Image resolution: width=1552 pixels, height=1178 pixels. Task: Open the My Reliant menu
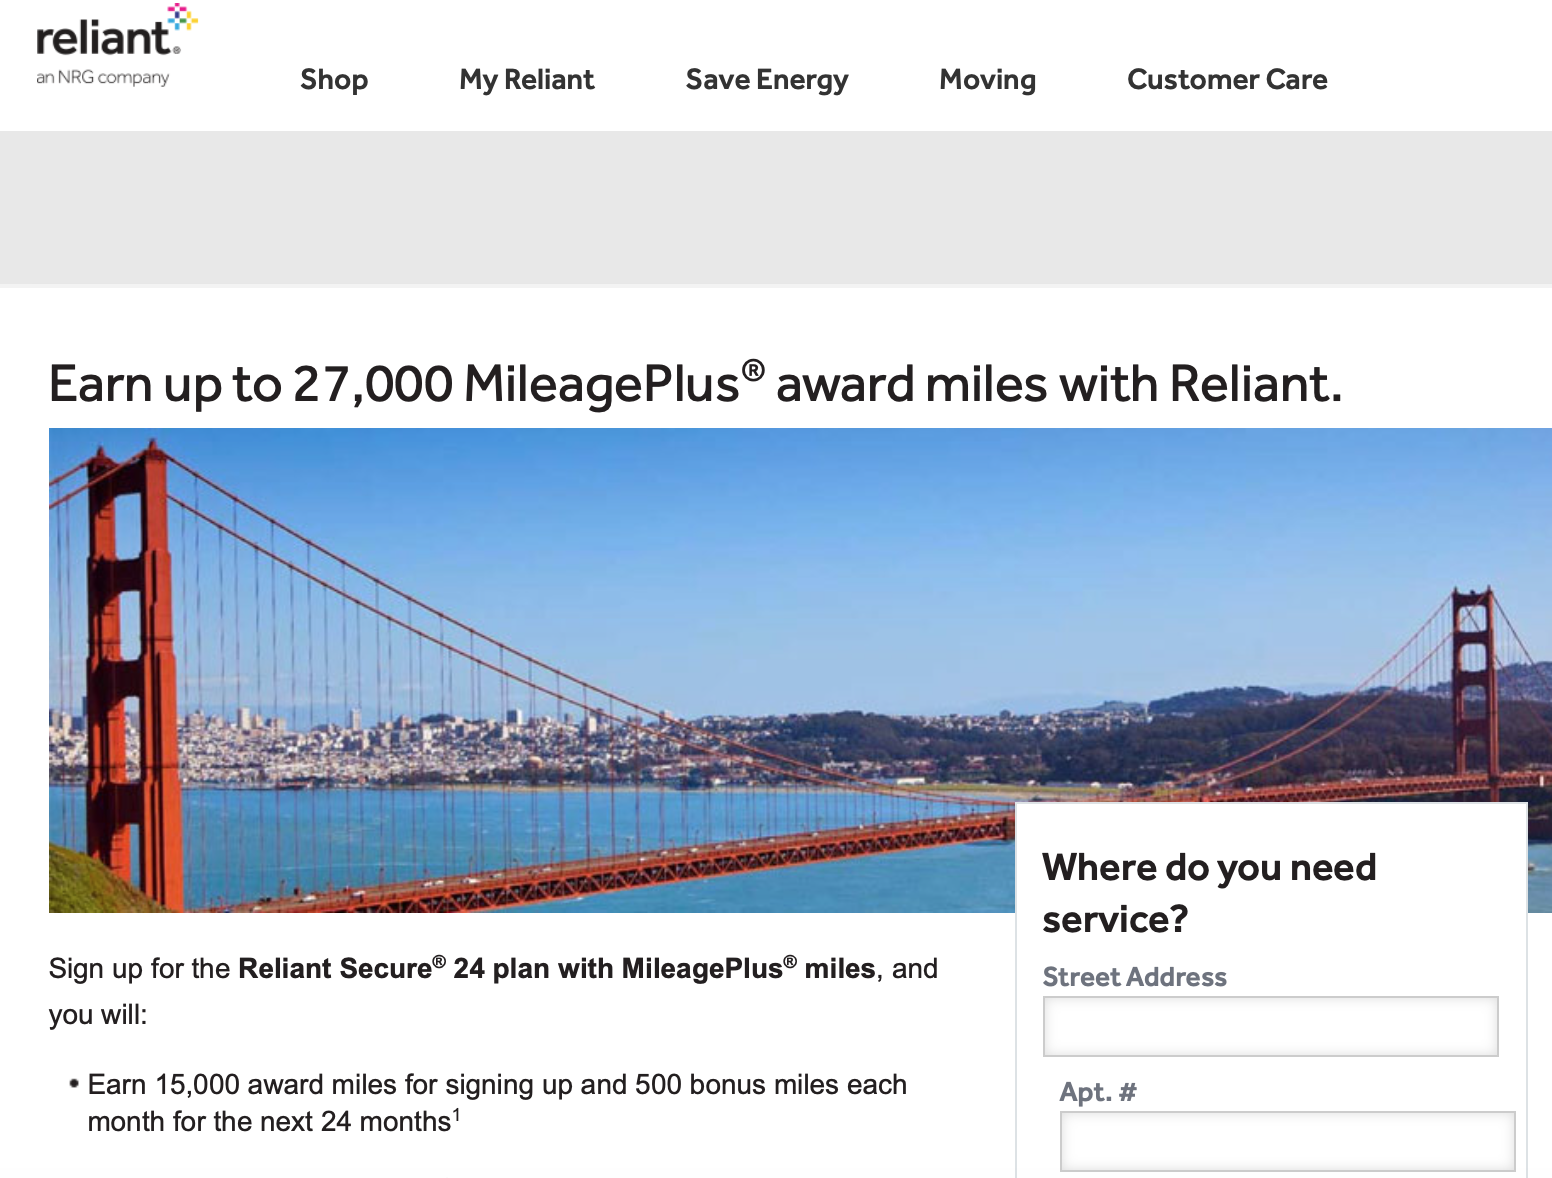[x=527, y=80]
